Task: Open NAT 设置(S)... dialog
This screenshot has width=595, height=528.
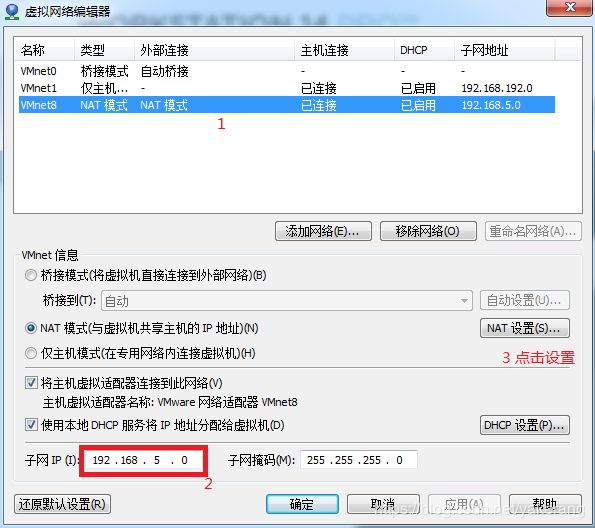Action: (525, 328)
